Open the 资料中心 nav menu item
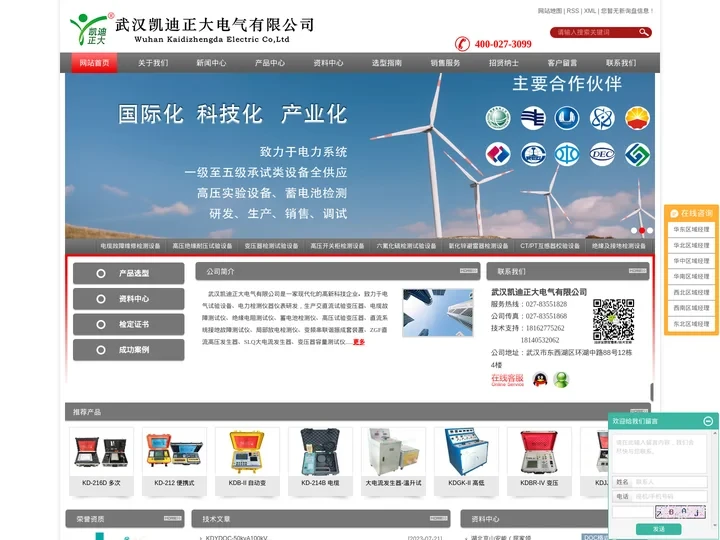 [328, 63]
